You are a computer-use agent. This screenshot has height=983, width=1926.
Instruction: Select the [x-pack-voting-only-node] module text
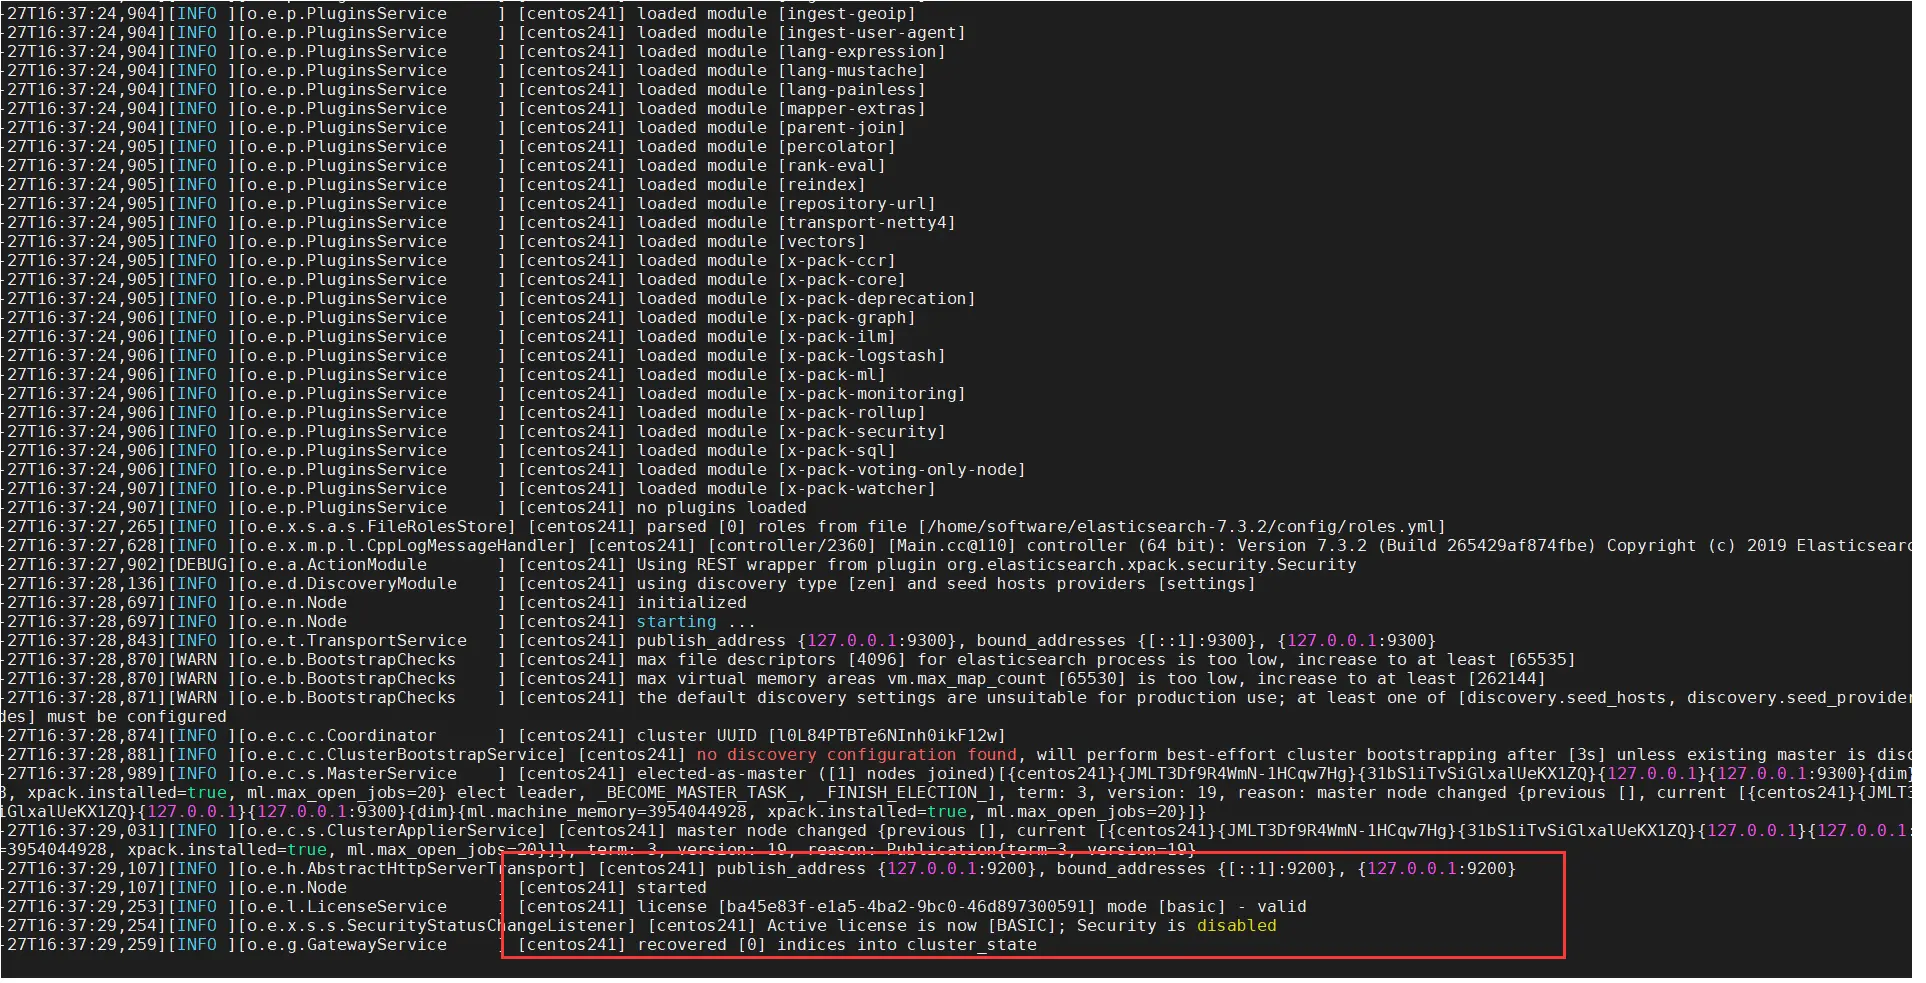(x=902, y=470)
